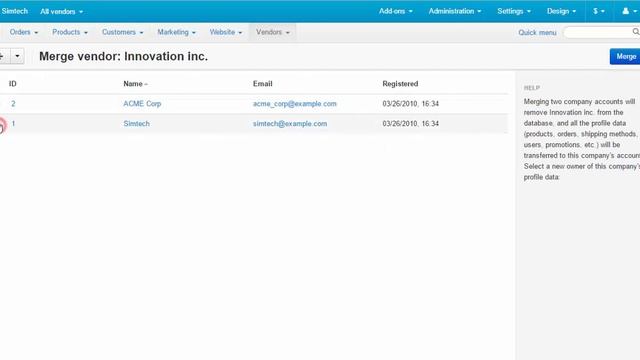Open the Vendors menu
The image size is (640, 360).
click(x=273, y=32)
